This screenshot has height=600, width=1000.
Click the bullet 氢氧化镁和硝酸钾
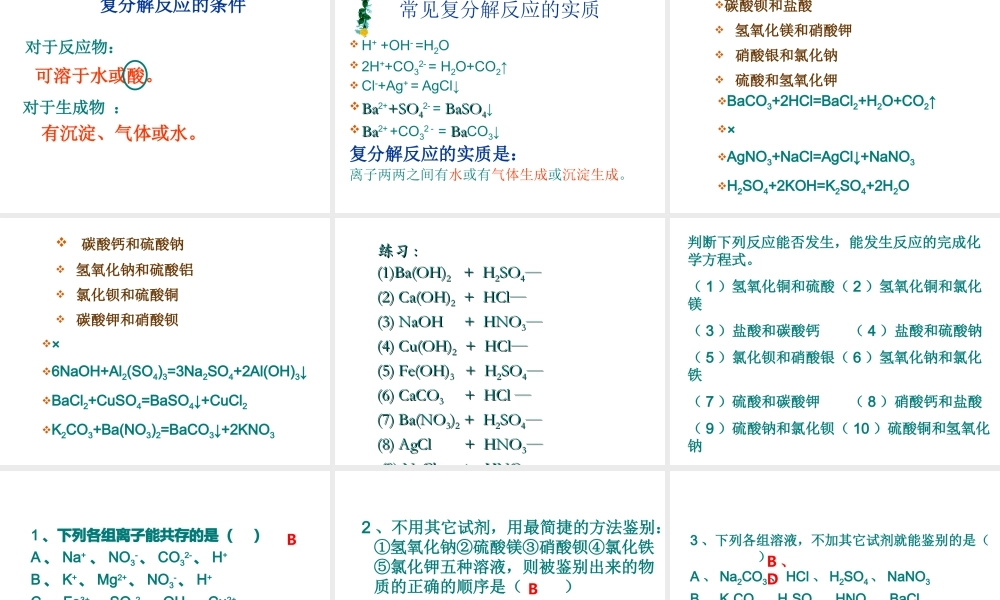click(x=793, y=30)
